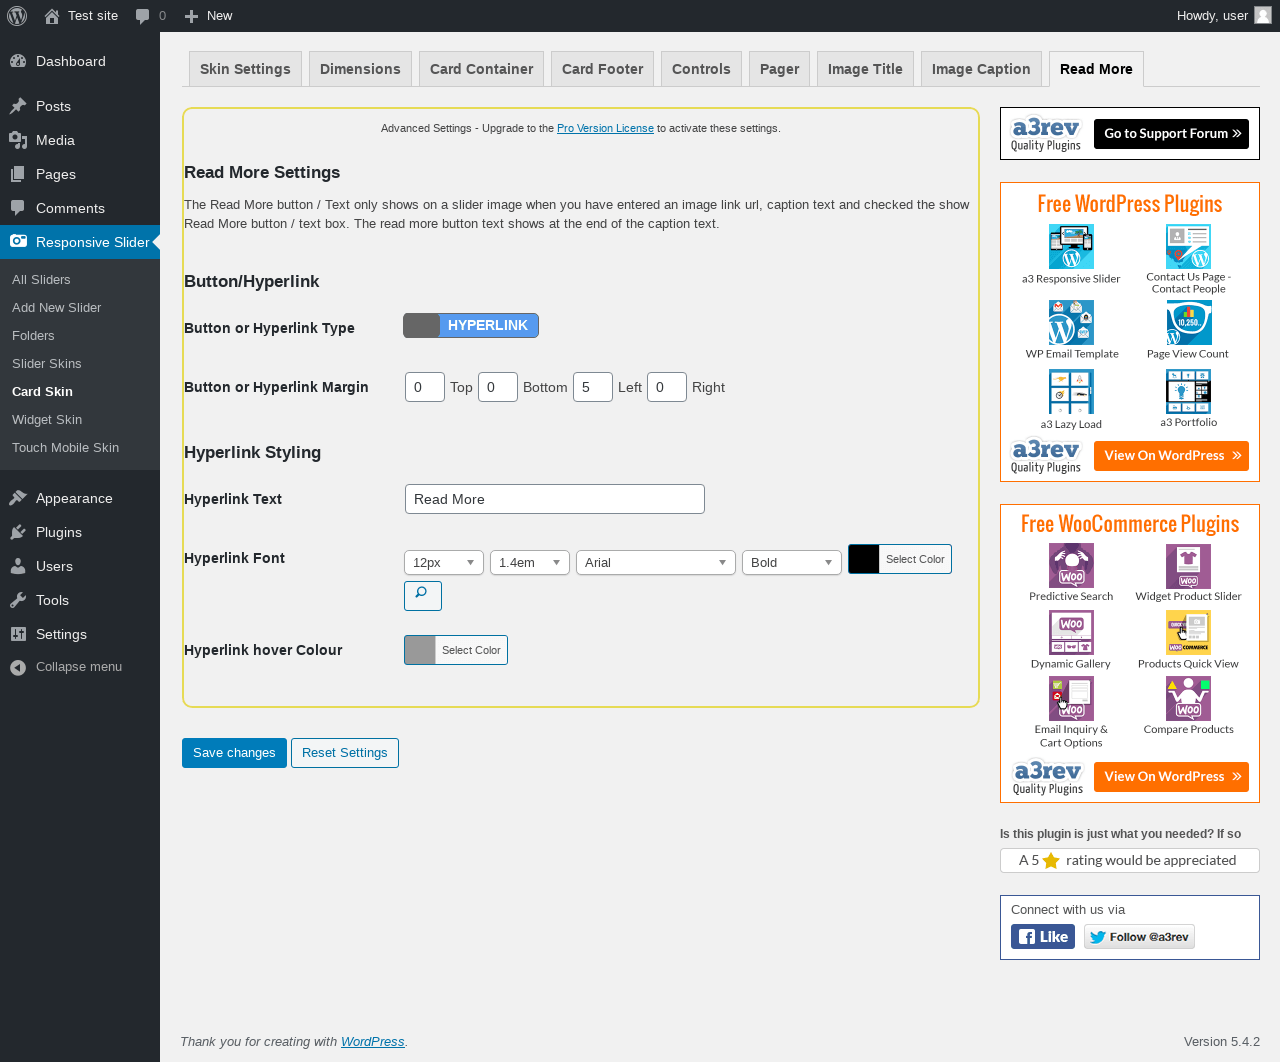Open the Page View Count plugin icon

(1188, 323)
